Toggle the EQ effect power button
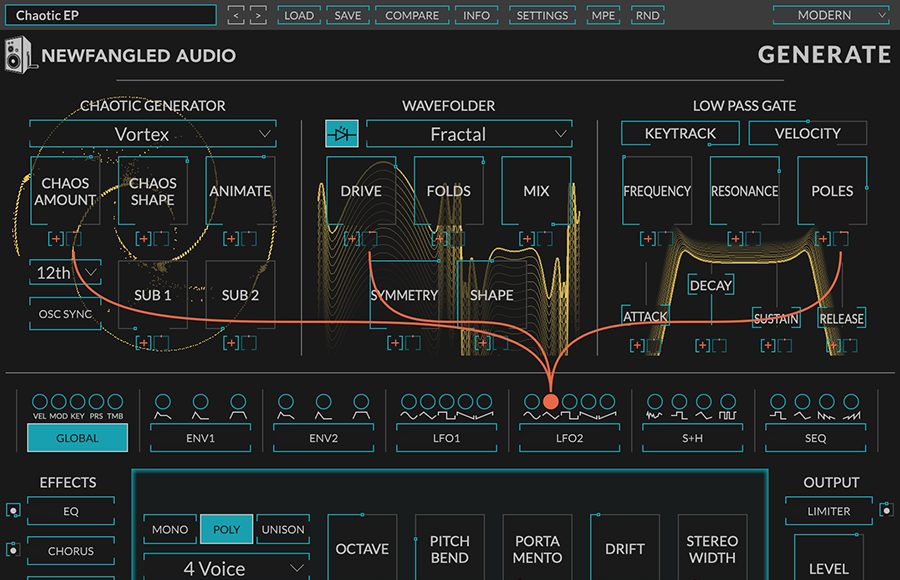Screen dimensions: 900x580 click(x=13, y=511)
